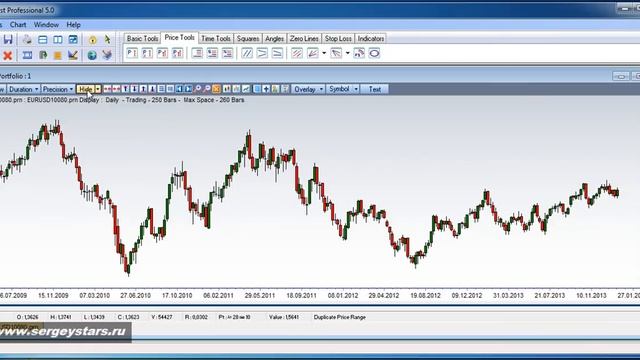Image resolution: width=640 pixels, height=360 pixels.
Task: Click the Text button on chart toolbar
Action: point(374,89)
